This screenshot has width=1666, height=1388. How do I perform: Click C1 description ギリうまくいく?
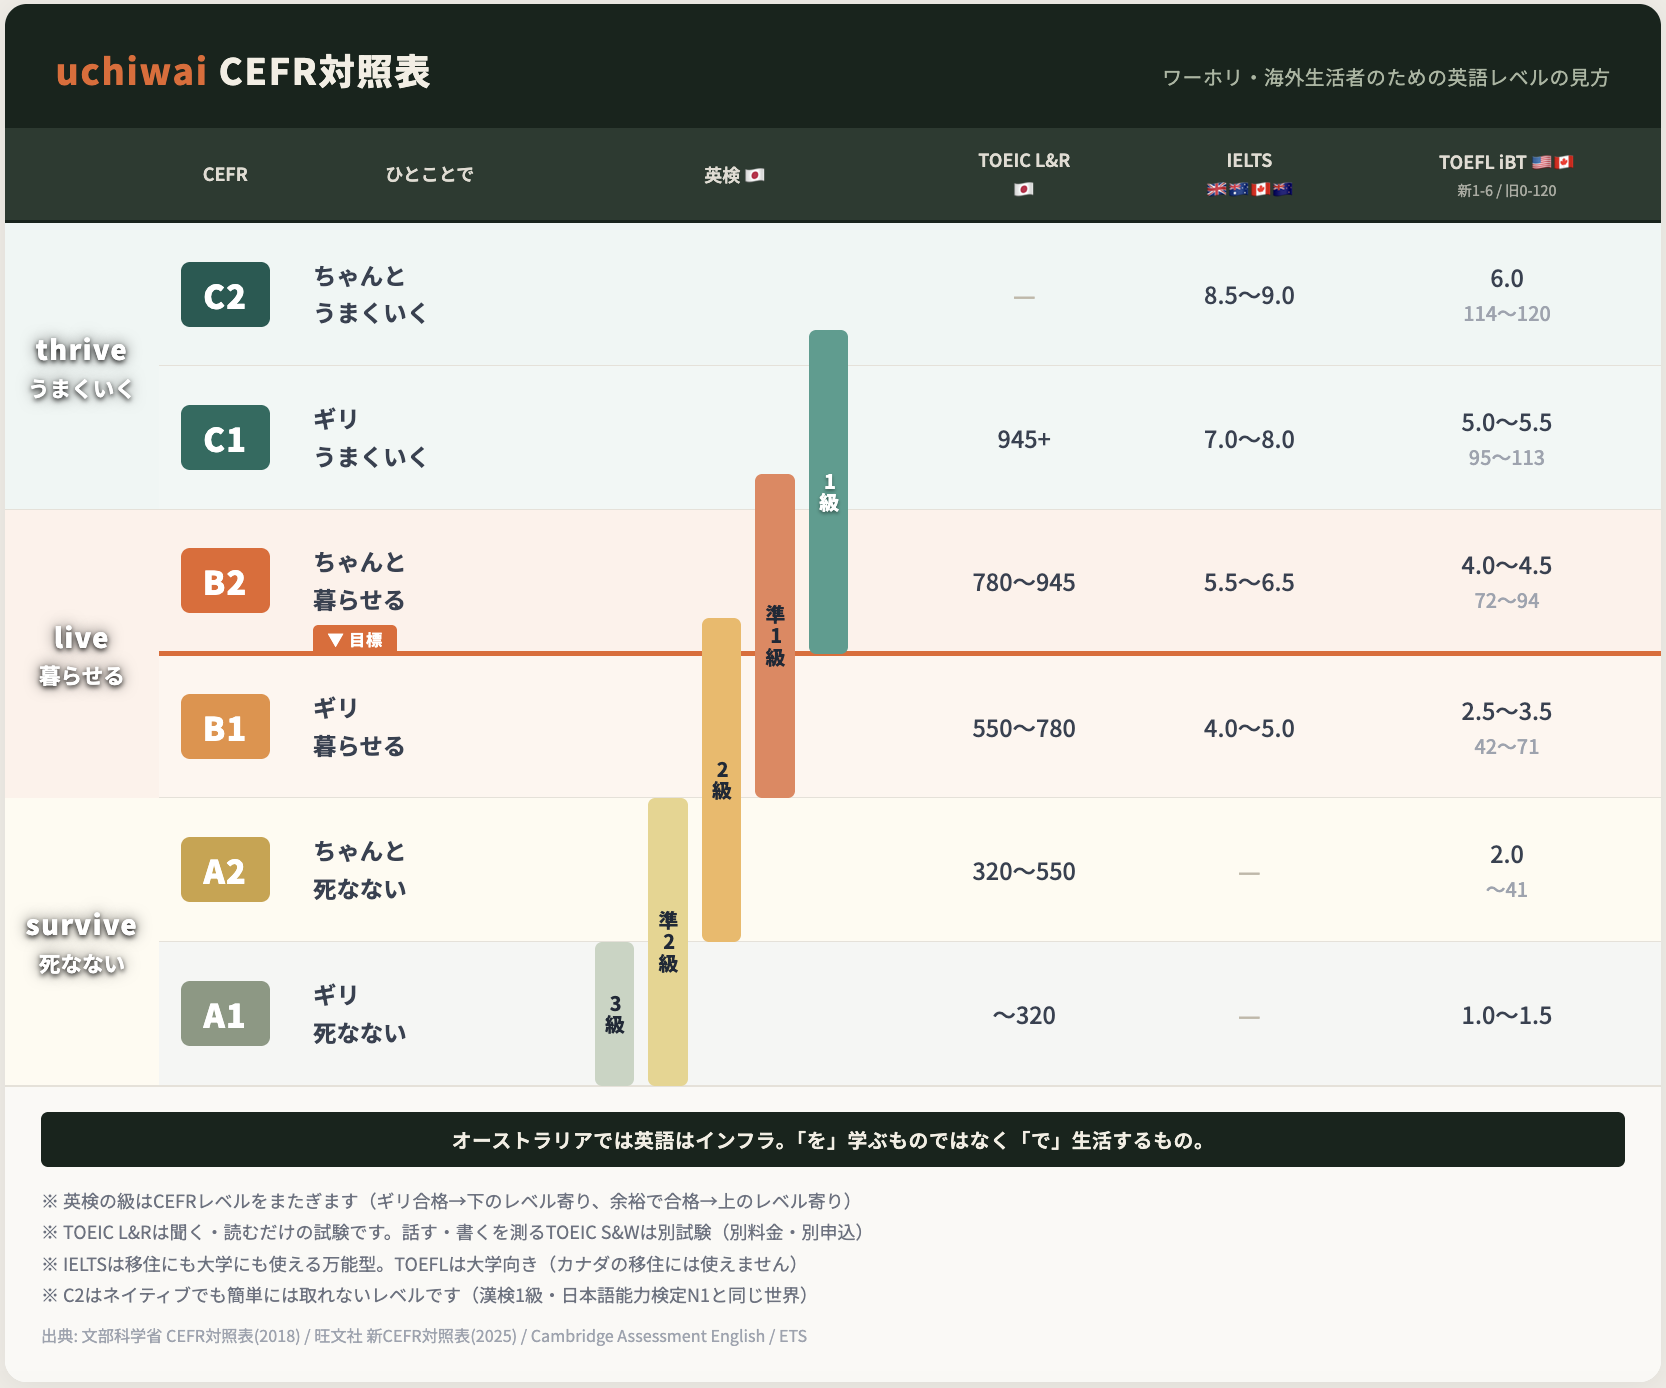(370, 438)
